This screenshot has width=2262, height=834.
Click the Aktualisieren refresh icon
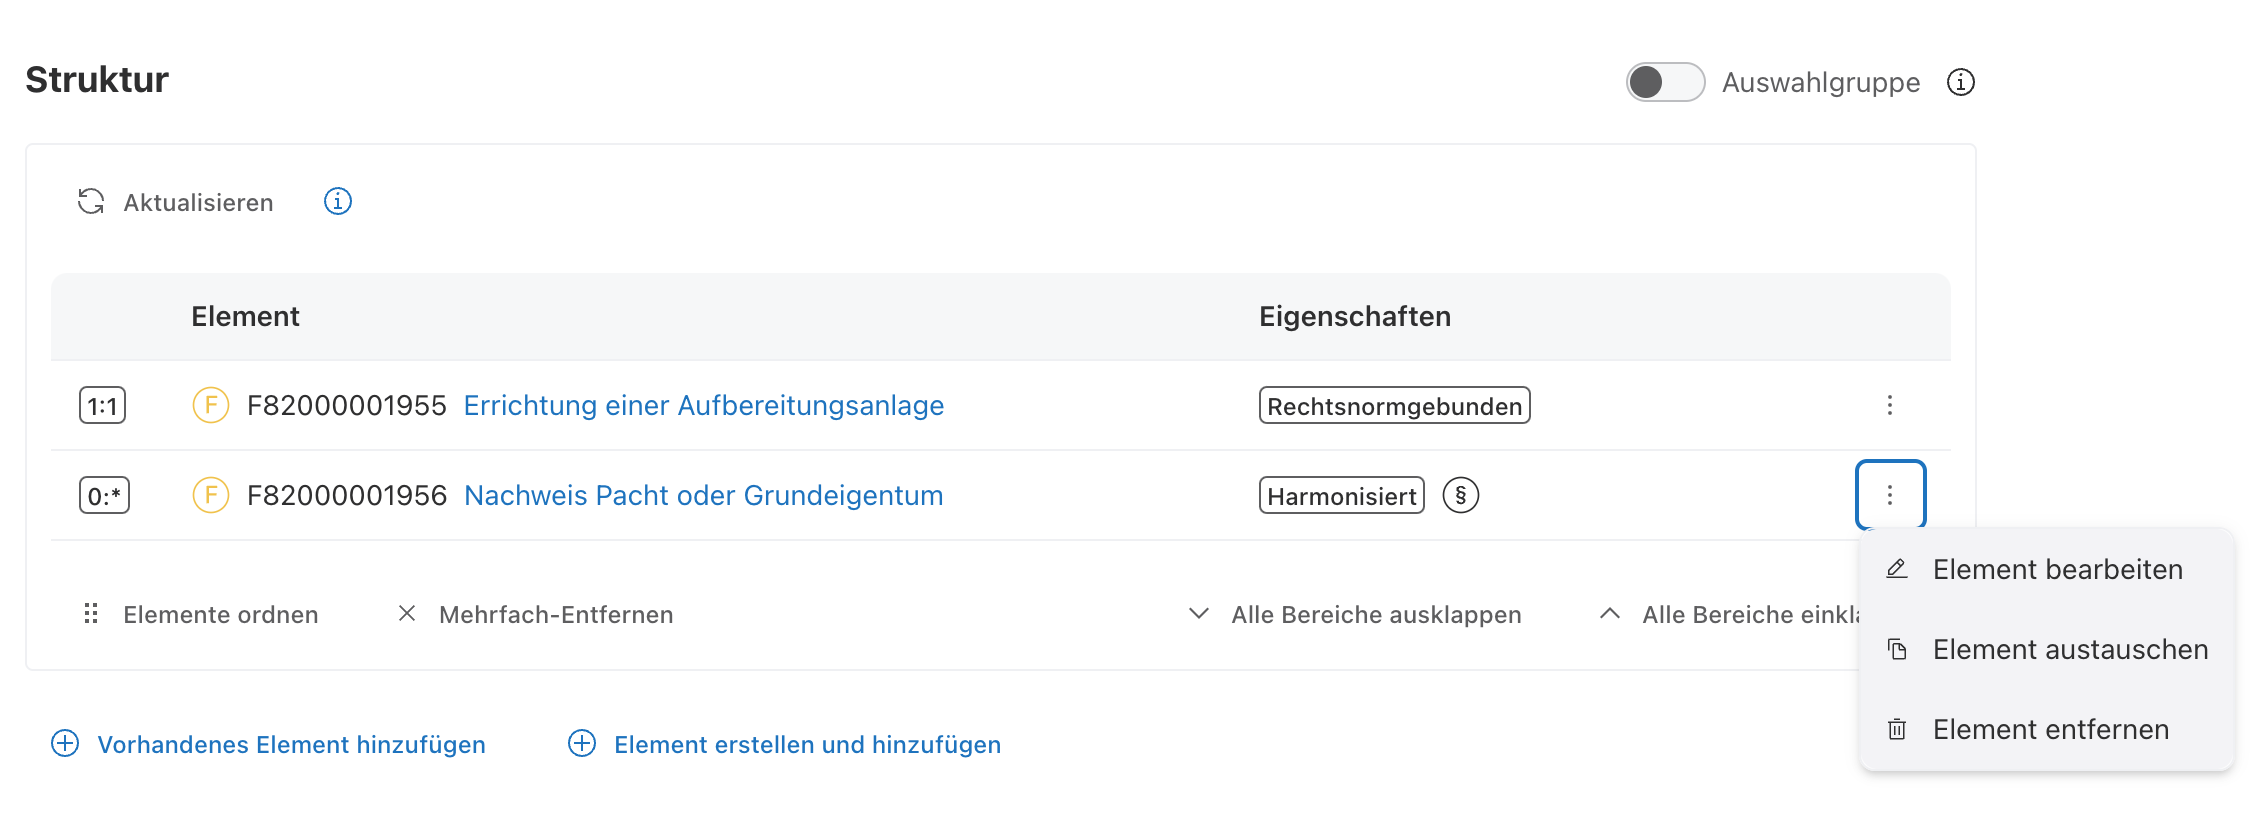pos(91,202)
